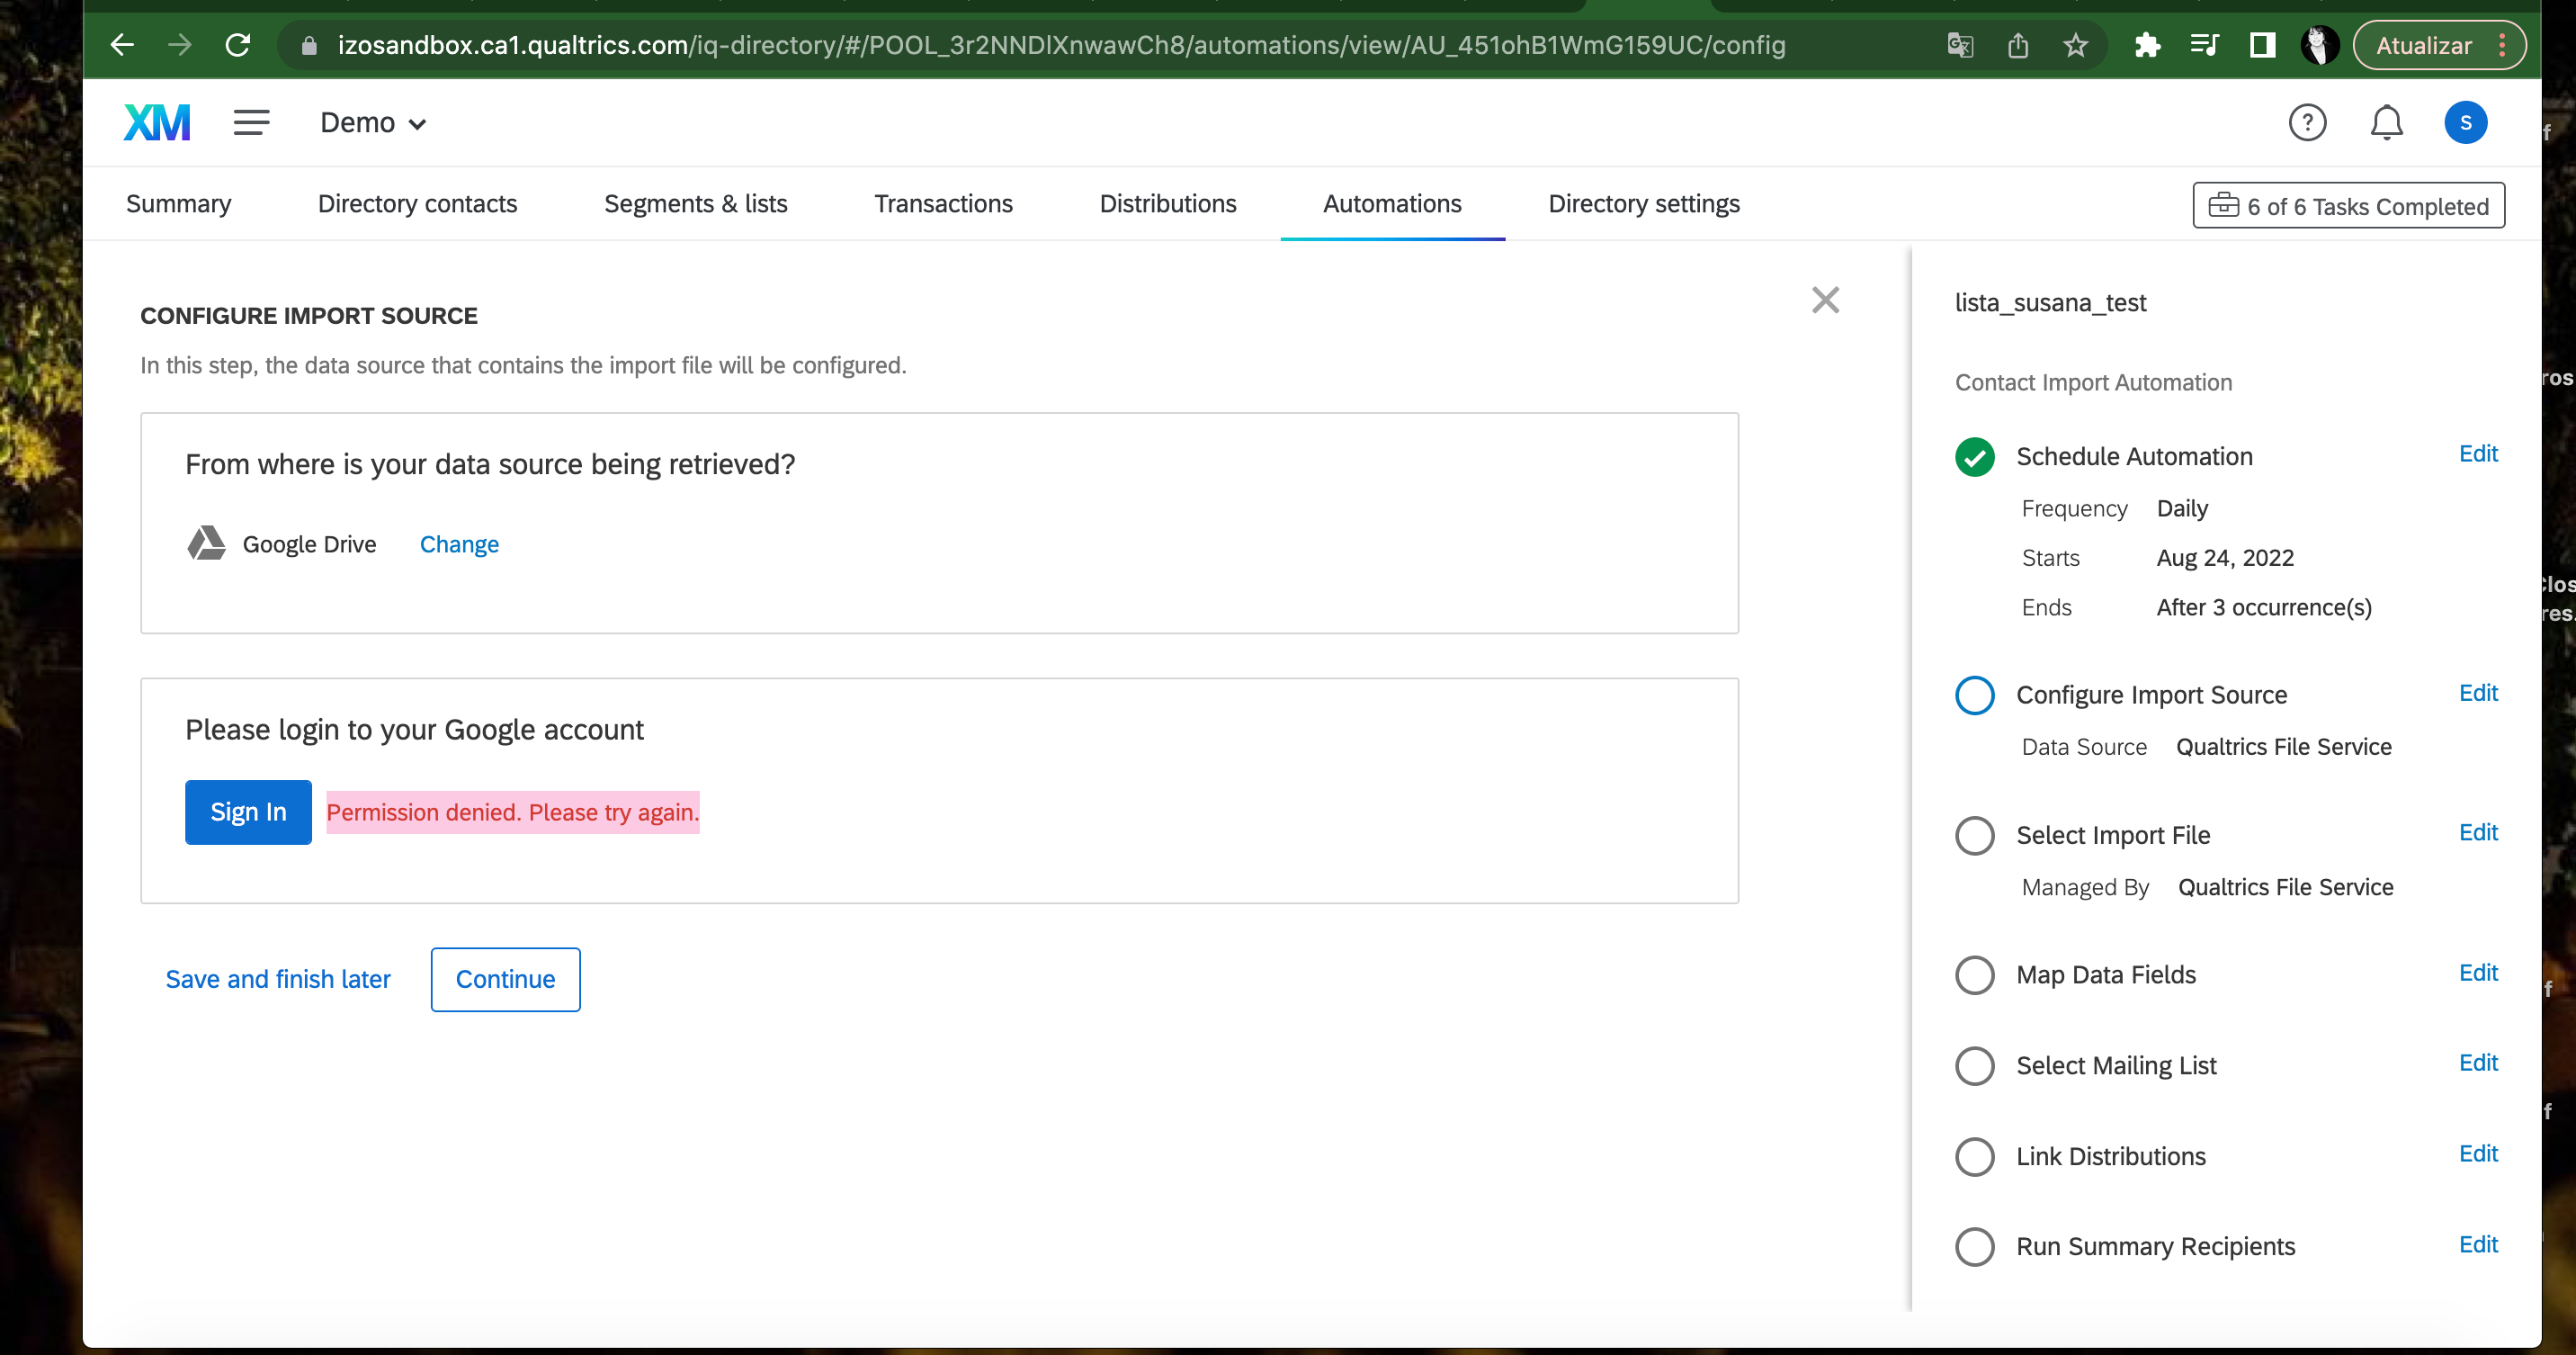2576x1355 pixels.
Task: Click the reload/refresh browser icon
Action: (238, 44)
